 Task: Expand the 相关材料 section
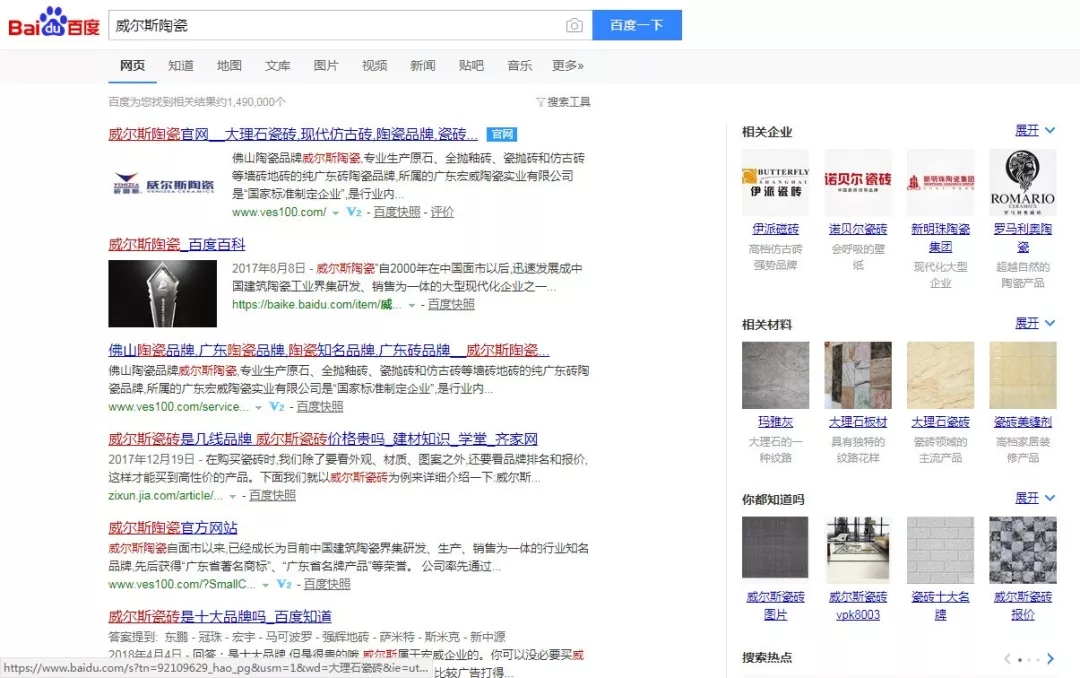click(1035, 322)
